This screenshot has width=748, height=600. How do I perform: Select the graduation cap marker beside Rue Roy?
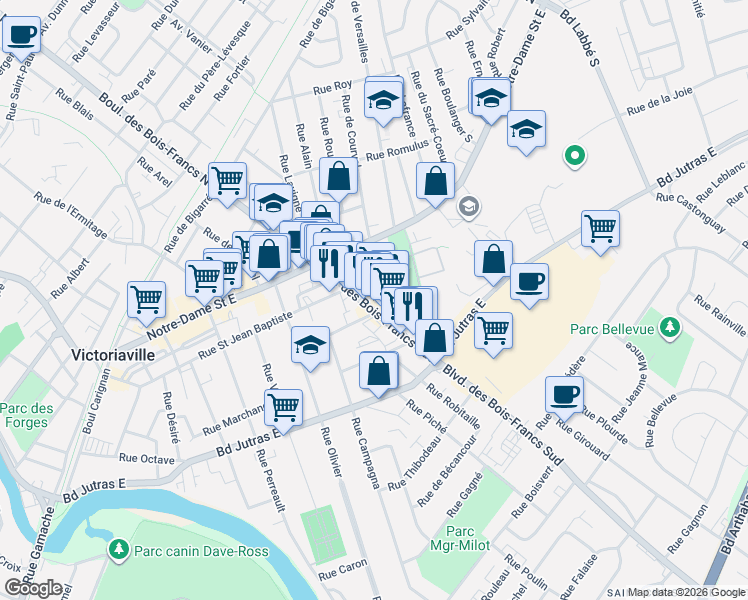(x=384, y=100)
